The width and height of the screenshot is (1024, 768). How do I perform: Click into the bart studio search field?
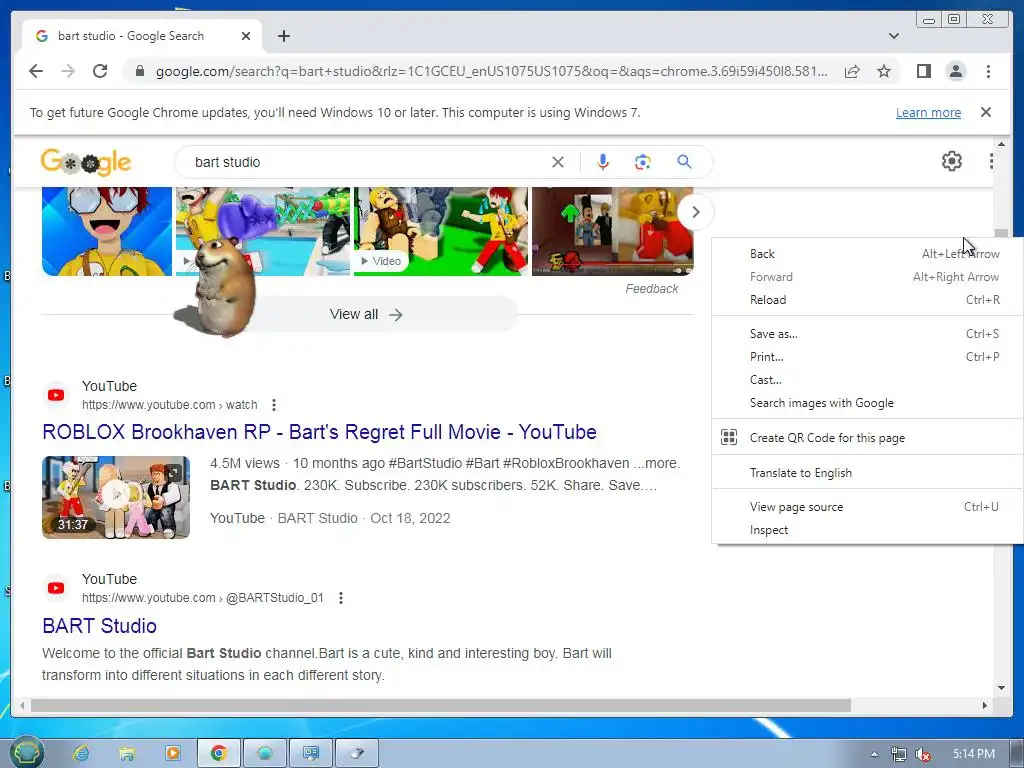pyautogui.click(x=366, y=162)
